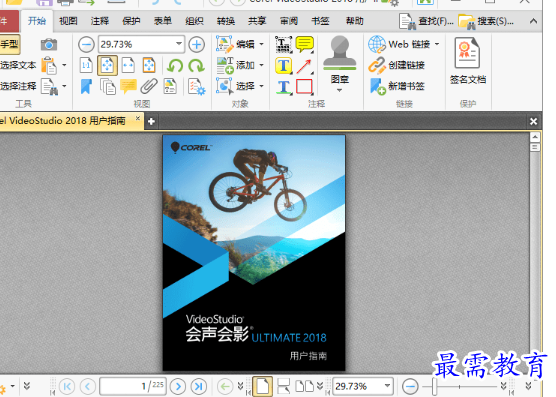Rotate page counter-clockwise
The width and height of the screenshot is (556, 397).
(175, 66)
